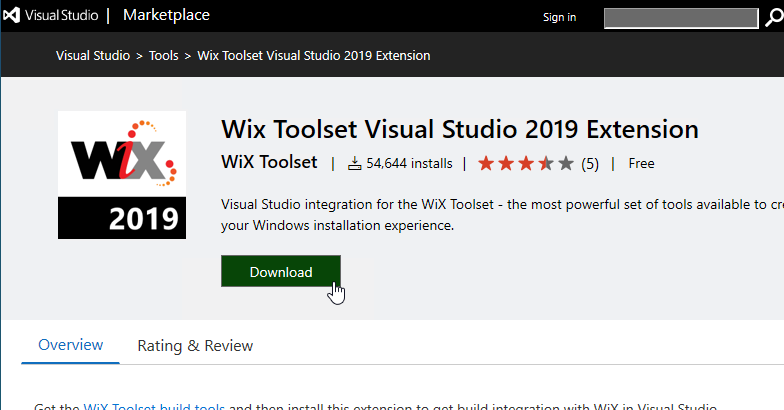Open the Tools breadcrumb
This screenshot has width=784, height=410.
(x=164, y=56)
